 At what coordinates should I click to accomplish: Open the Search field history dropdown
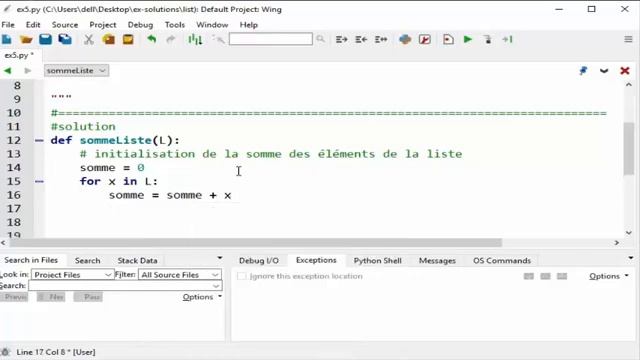point(216,286)
